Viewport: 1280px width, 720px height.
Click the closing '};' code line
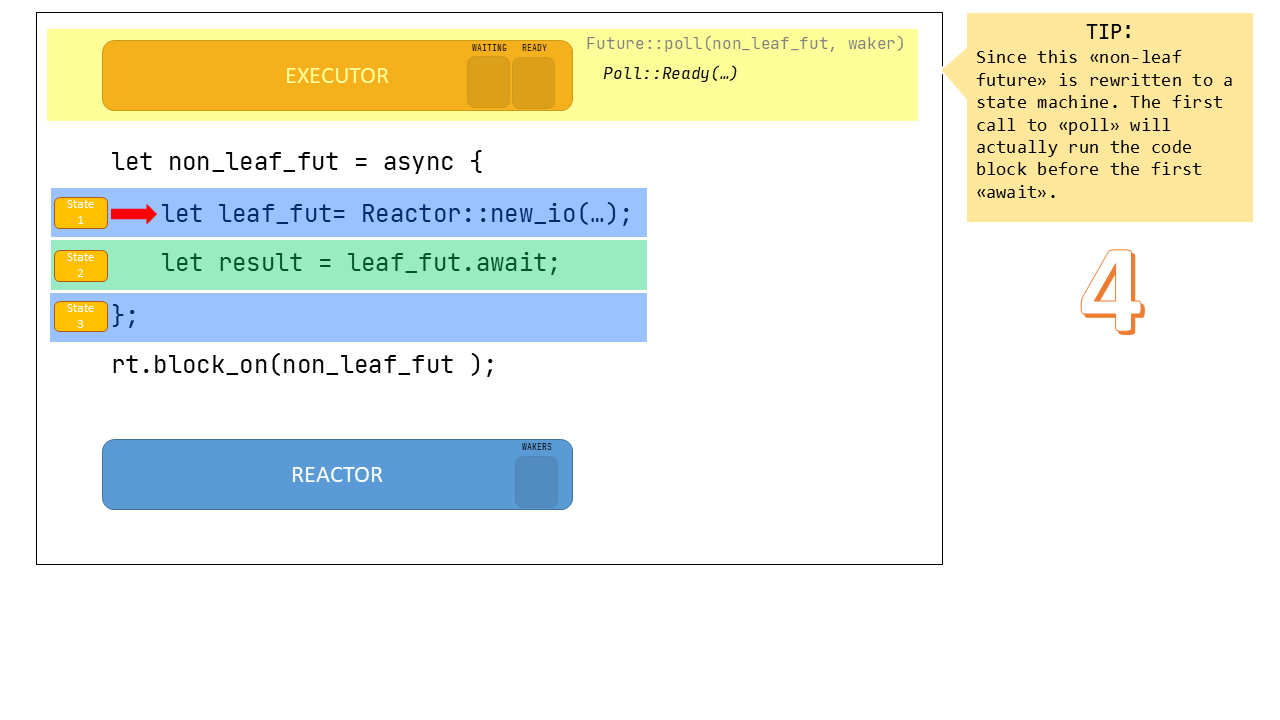pos(125,316)
